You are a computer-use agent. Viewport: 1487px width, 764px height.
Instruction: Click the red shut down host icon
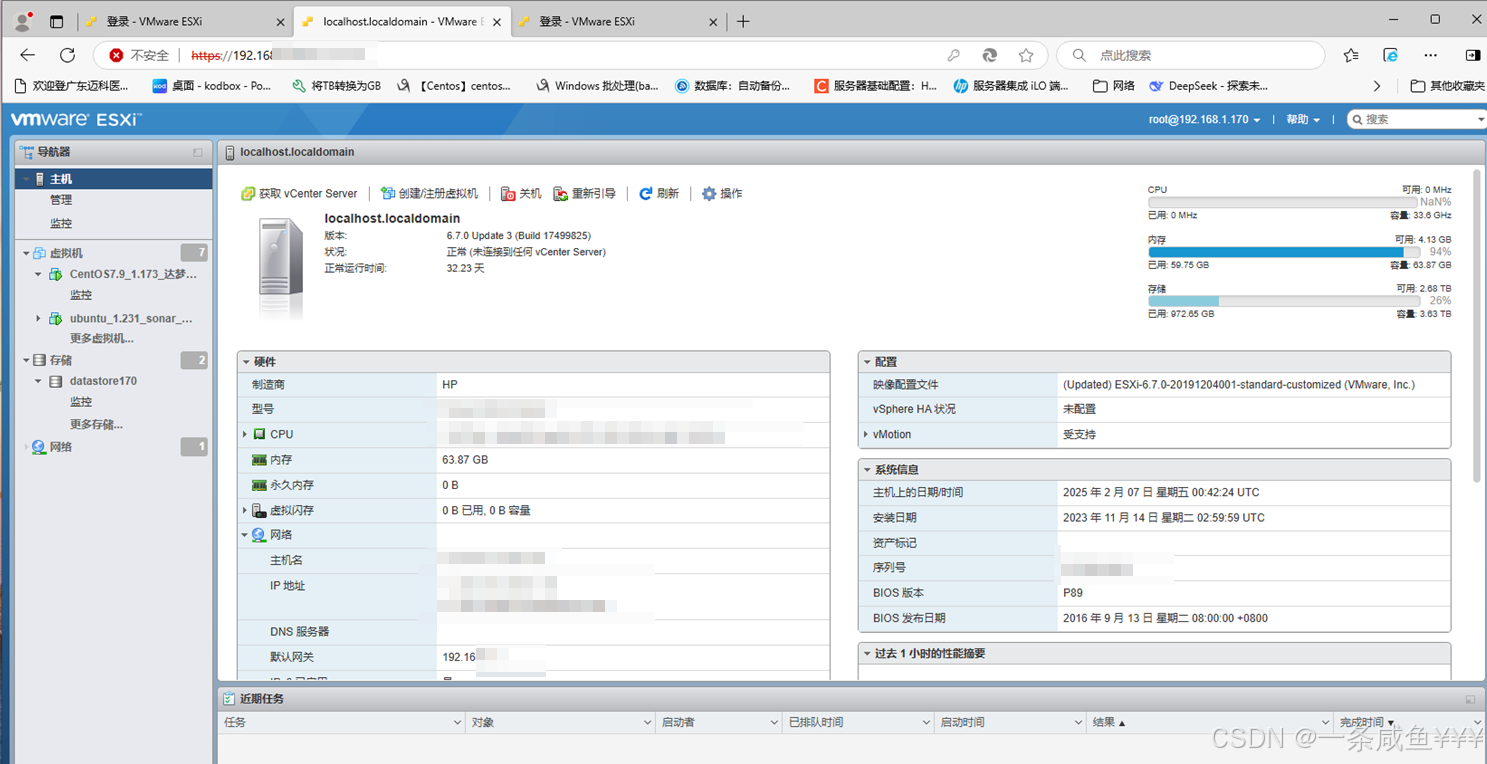[x=508, y=193]
